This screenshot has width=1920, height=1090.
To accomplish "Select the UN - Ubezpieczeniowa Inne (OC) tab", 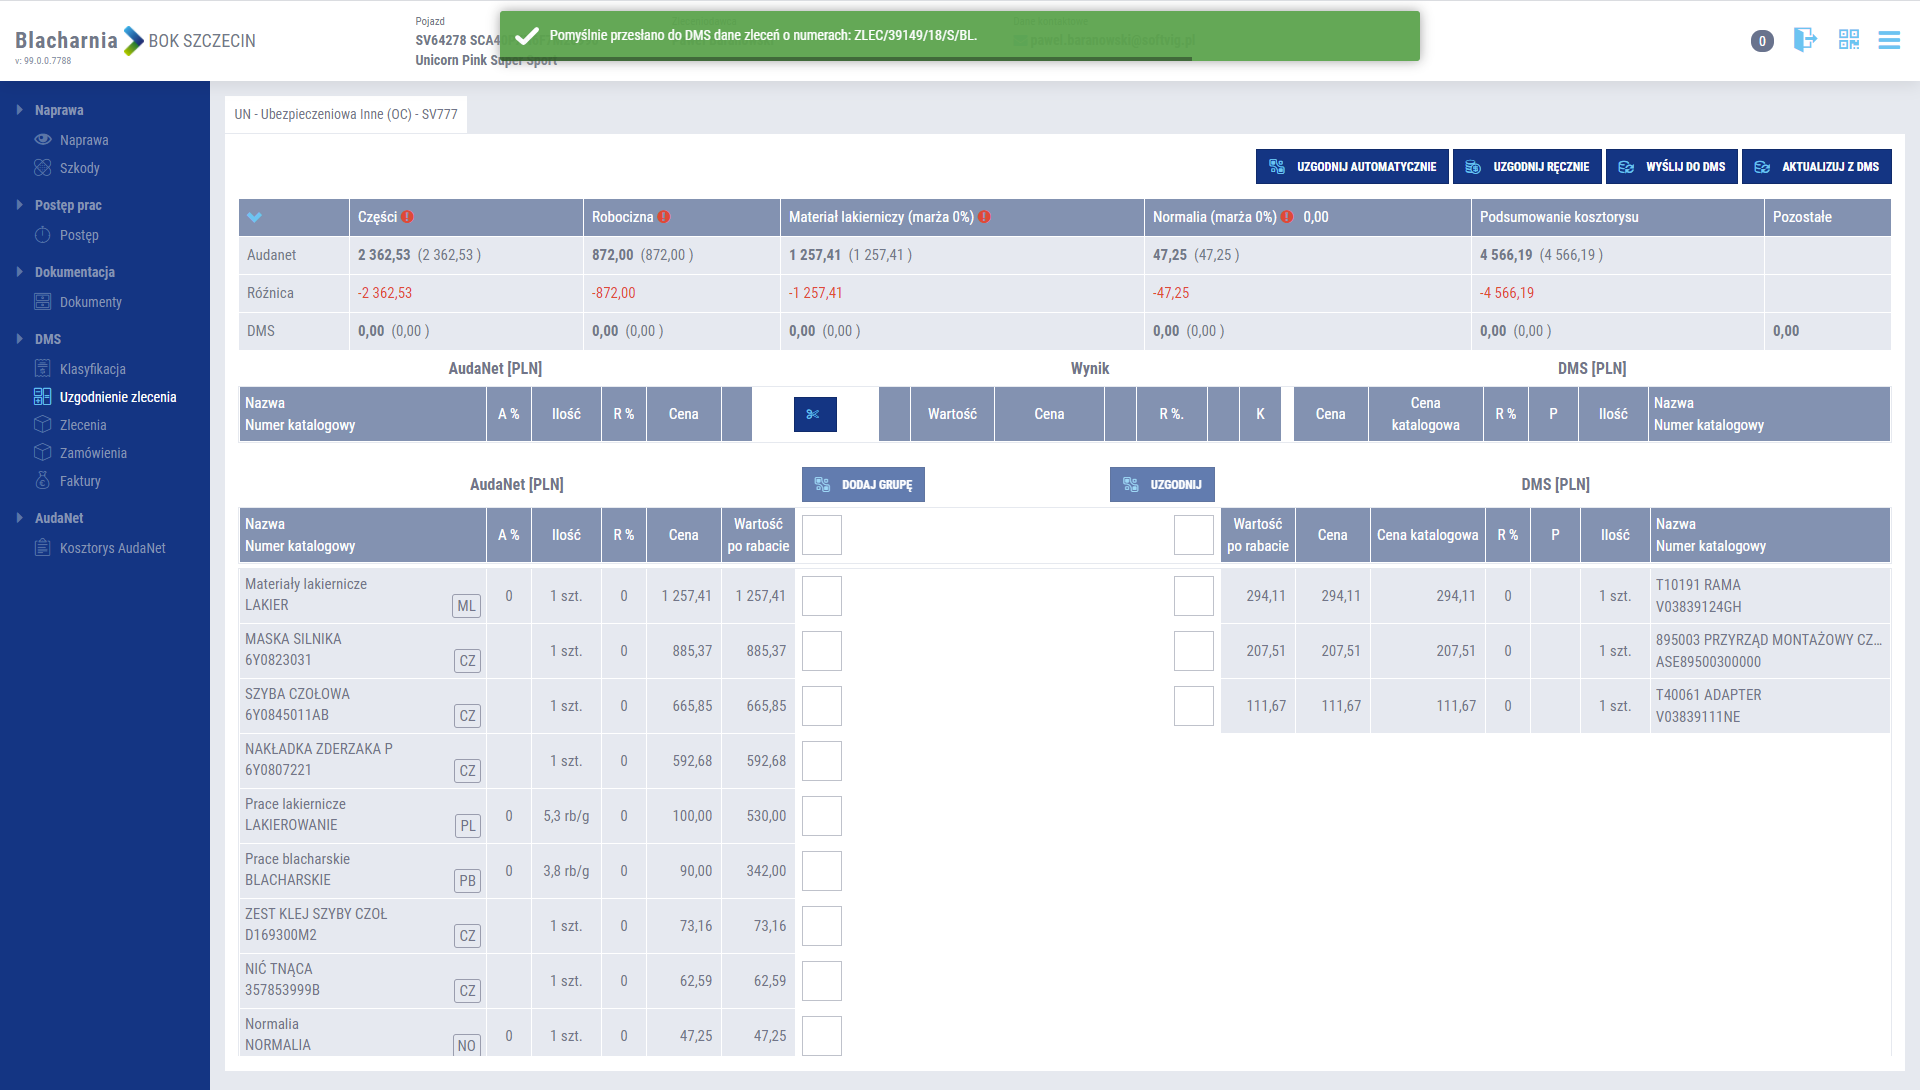I will tap(346, 114).
